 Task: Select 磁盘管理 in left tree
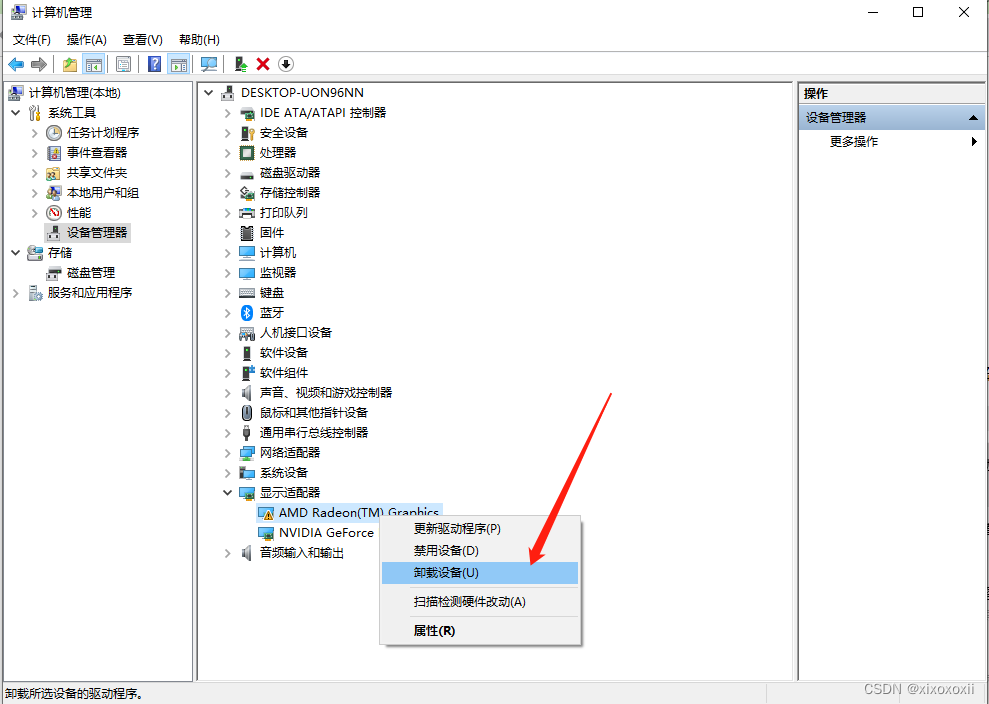pyautogui.click(x=91, y=273)
